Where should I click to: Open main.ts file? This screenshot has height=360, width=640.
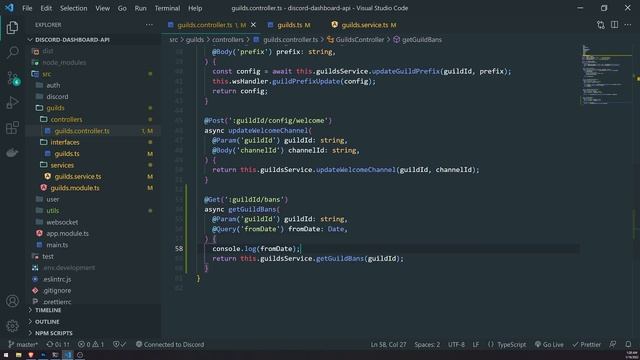pyautogui.click(x=57, y=245)
